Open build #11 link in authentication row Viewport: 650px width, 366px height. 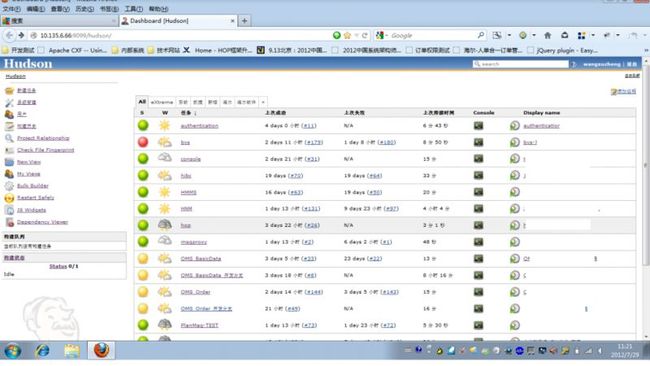[x=309, y=126]
